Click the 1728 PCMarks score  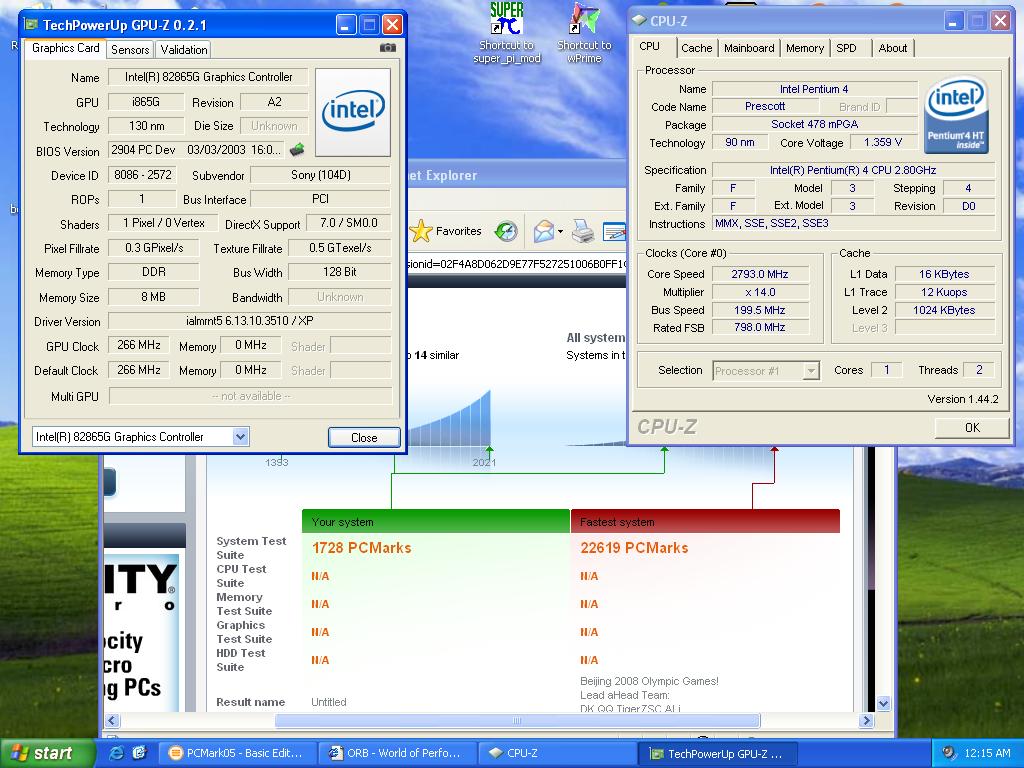click(362, 548)
